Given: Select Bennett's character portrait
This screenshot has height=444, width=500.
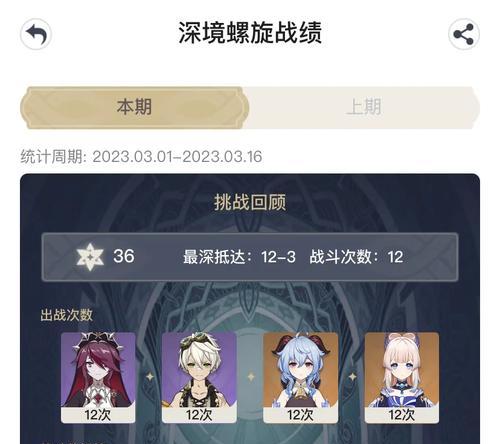Looking at the screenshot, I should pyautogui.click(x=199, y=369).
